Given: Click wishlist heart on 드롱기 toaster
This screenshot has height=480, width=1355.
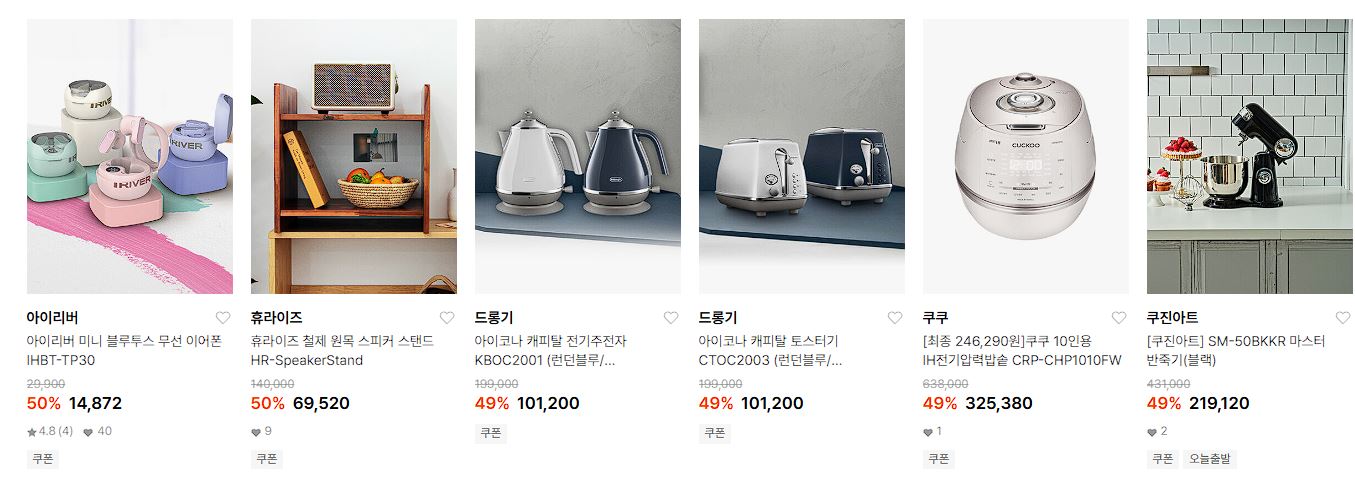Looking at the screenshot, I should (895, 318).
